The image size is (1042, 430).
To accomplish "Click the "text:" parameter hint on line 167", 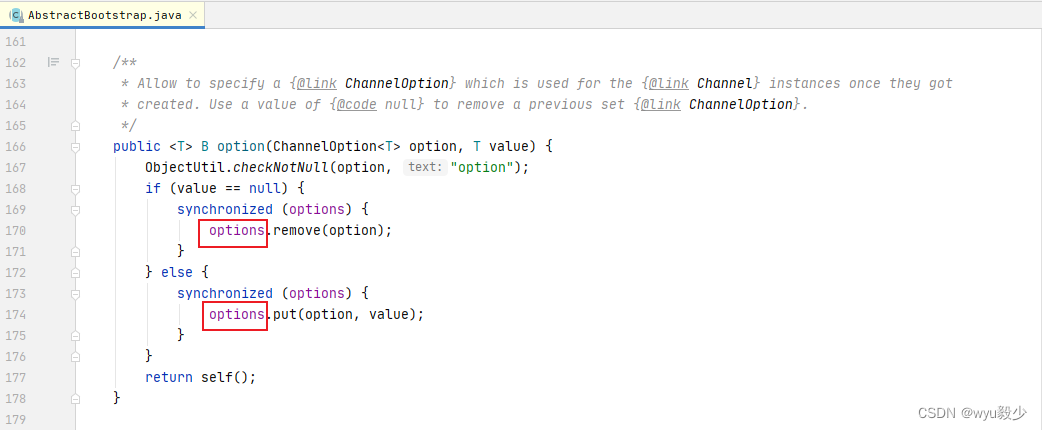I will click(x=425, y=167).
